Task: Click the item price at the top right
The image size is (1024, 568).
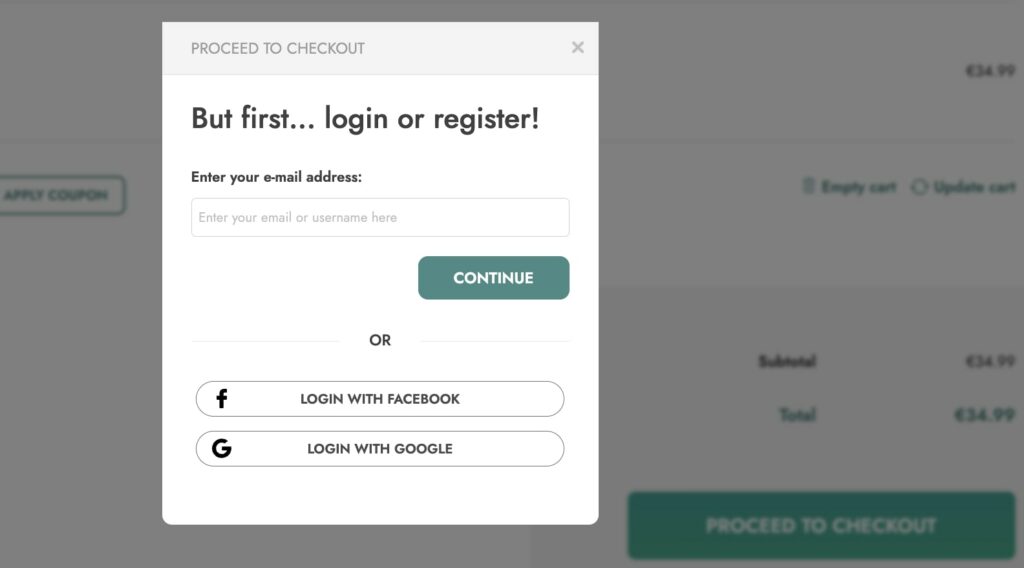Action: coord(991,71)
